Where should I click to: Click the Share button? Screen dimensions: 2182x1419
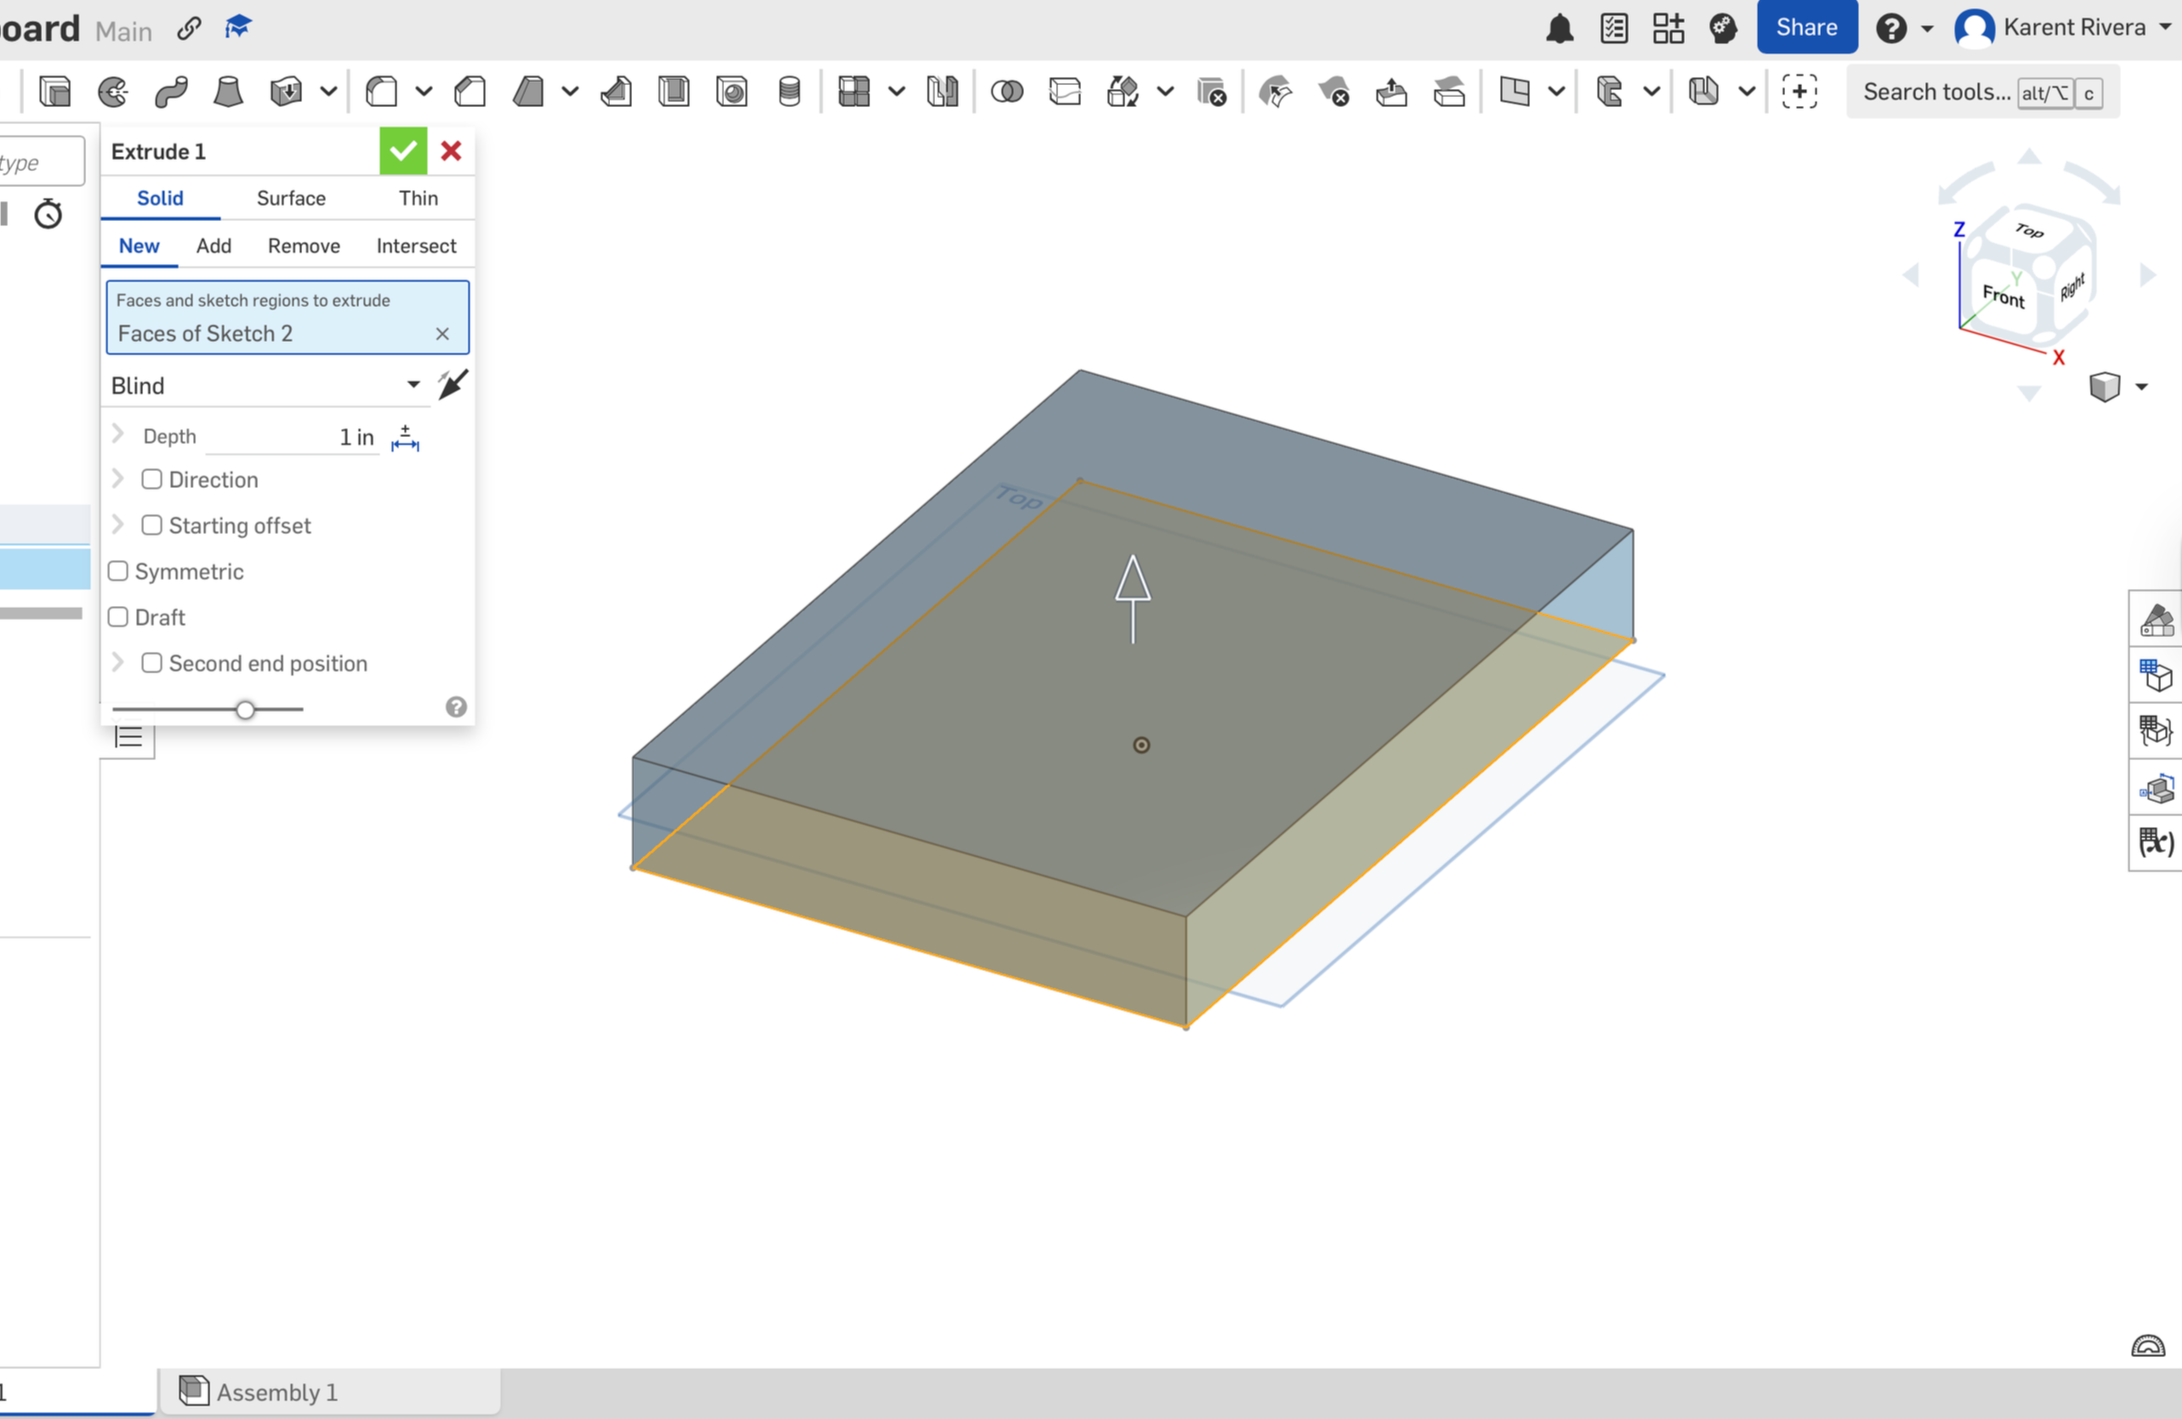coord(1805,28)
